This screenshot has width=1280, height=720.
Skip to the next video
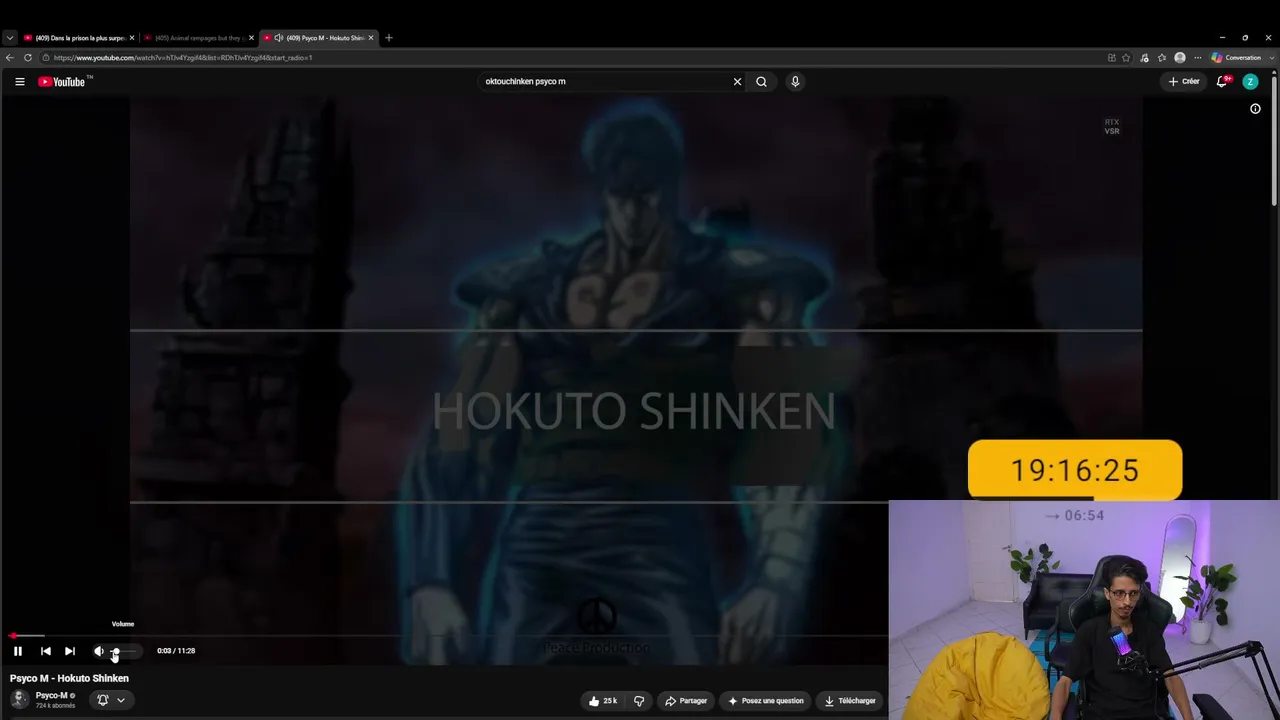(70, 651)
